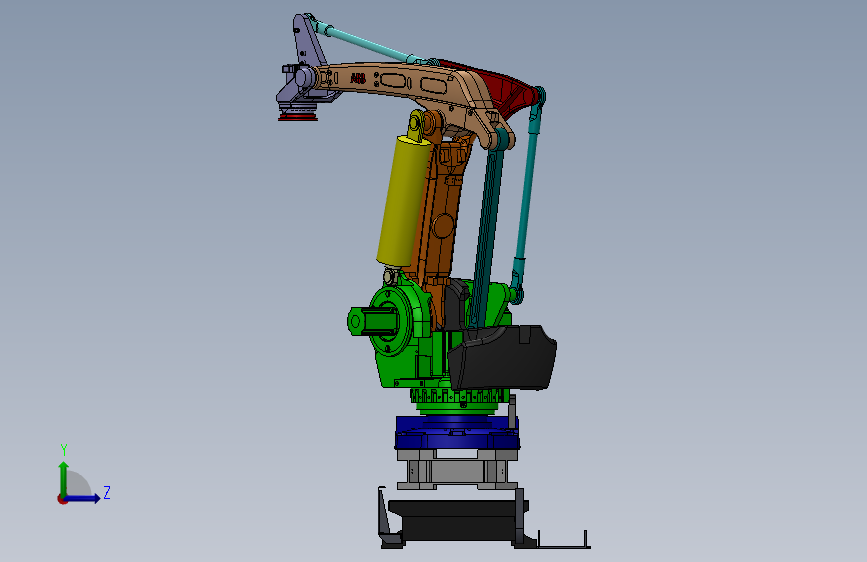Click the red origin point of the triad

(x=62, y=499)
